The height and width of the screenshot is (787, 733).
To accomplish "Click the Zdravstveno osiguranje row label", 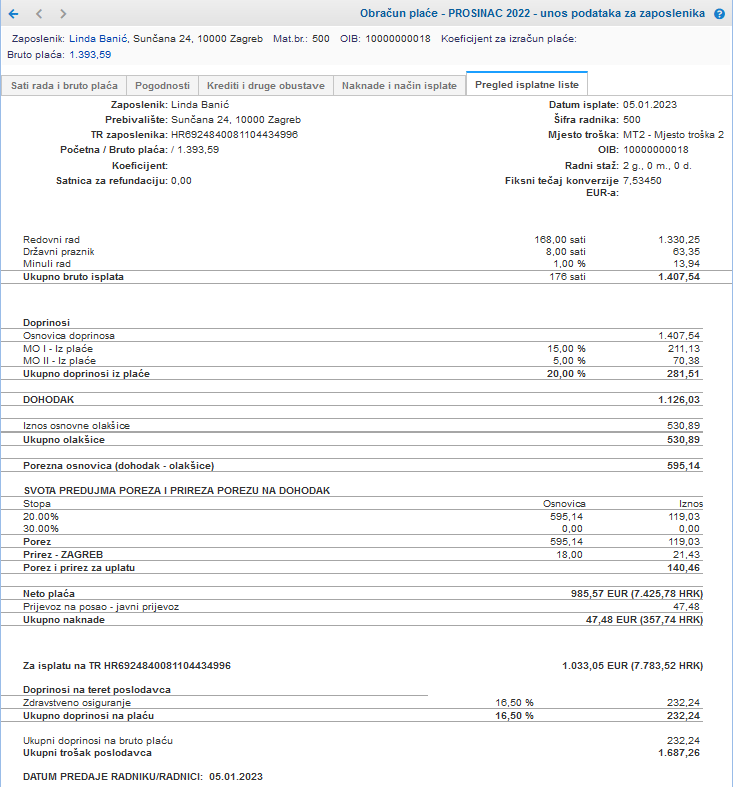I will coord(77,702).
